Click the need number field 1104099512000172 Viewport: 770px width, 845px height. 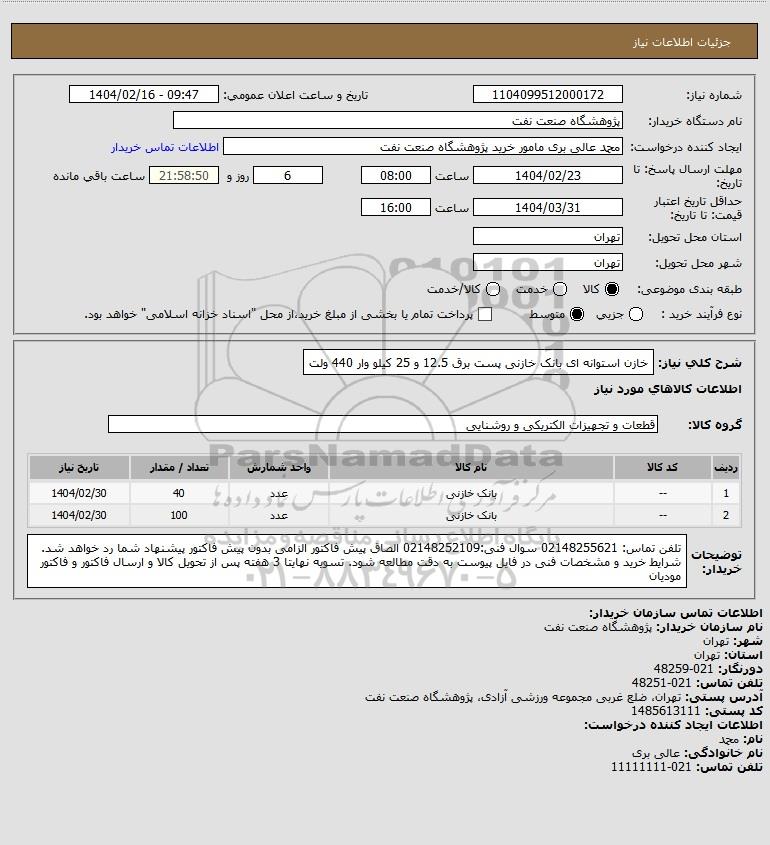[x=547, y=94]
